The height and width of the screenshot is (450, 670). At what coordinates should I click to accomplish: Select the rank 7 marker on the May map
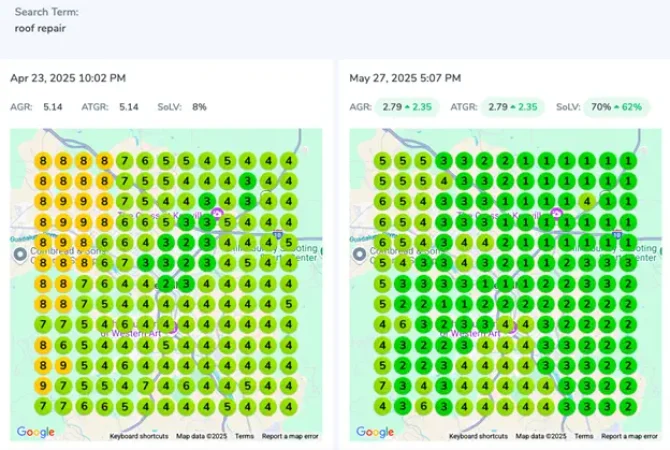pyautogui.click(x=382, y=386)
